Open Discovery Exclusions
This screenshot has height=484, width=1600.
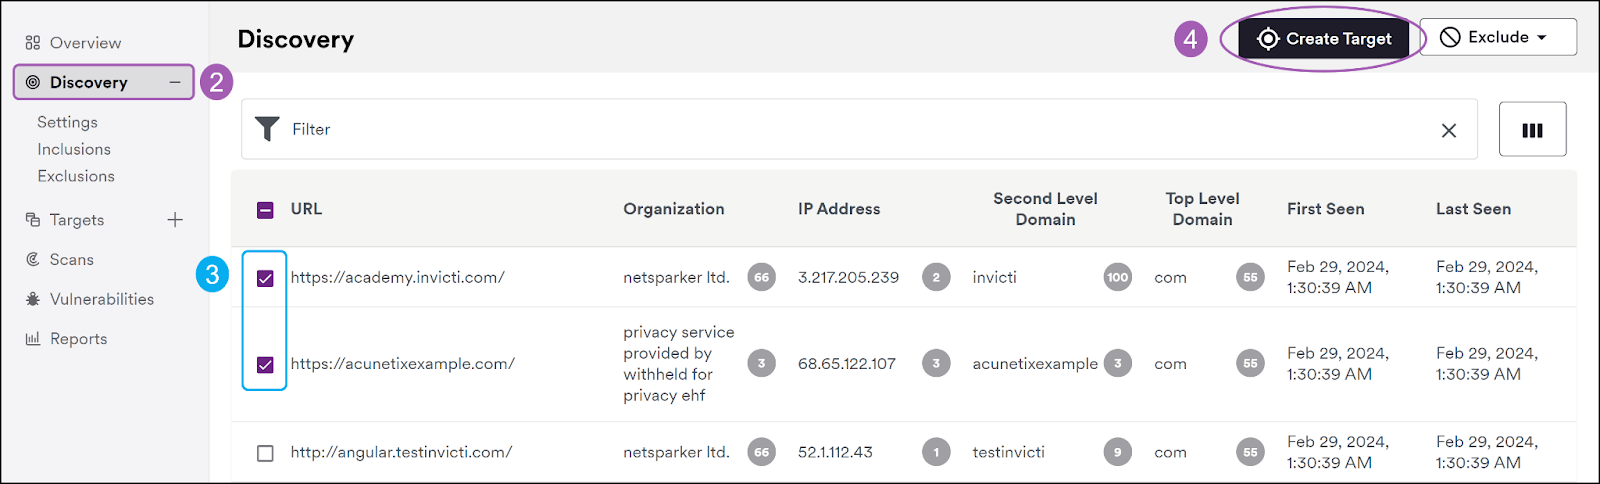pos(76,176)
